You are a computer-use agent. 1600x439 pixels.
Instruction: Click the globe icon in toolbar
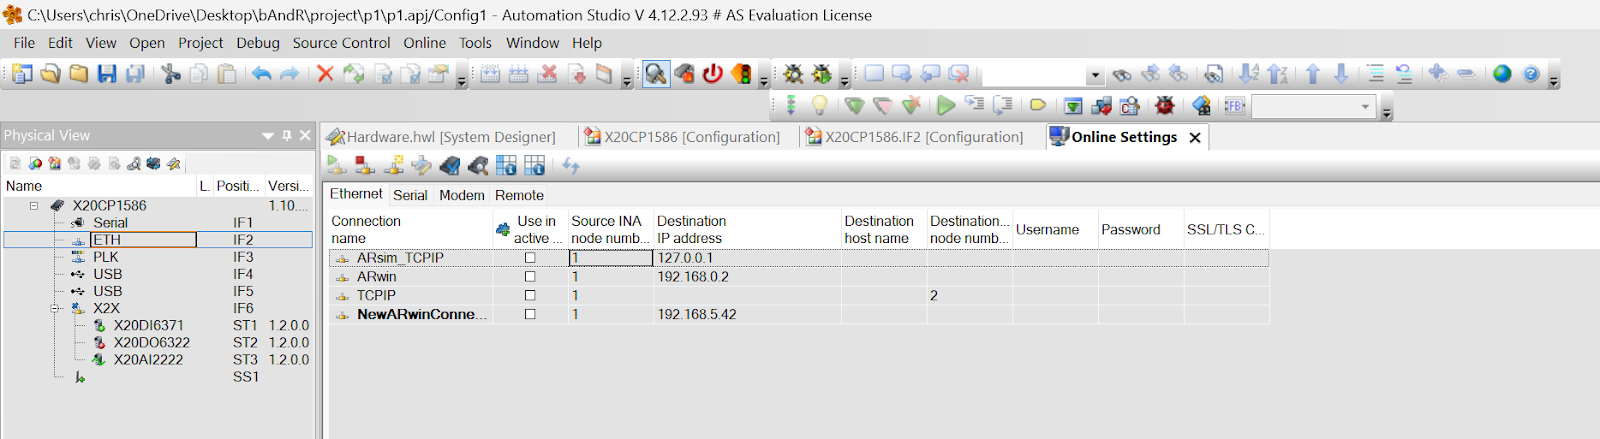tap(1502, 74)
